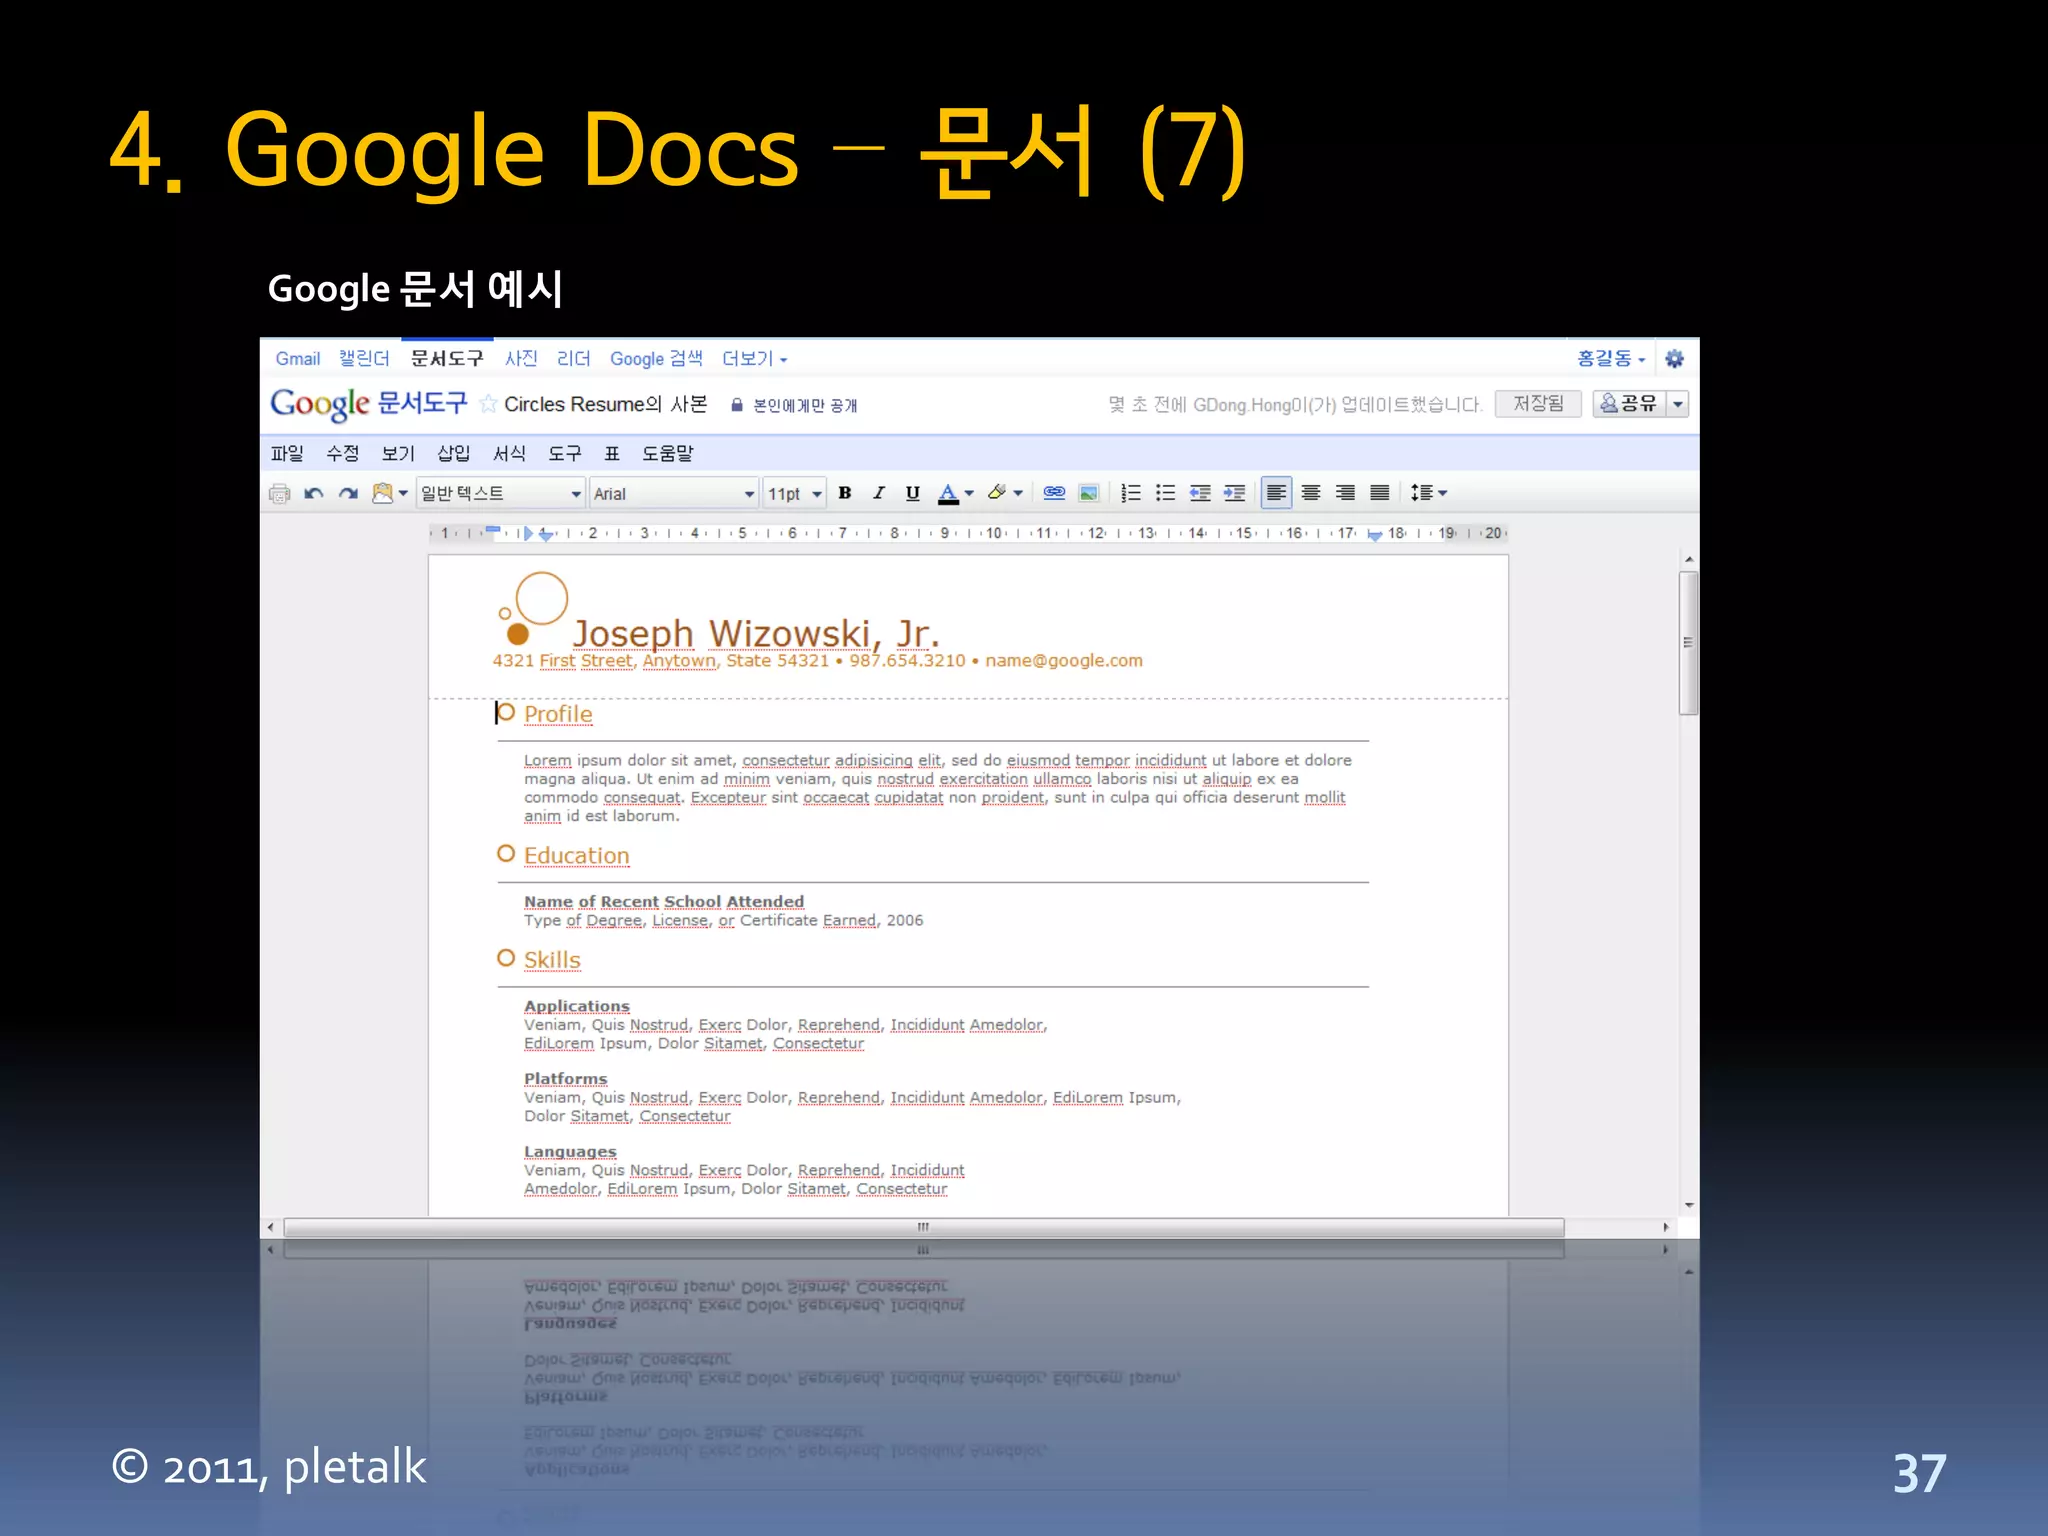The width and height of the screenshot is (2048, 1536).
Task: Open the 사진 link
Action: pos(521,359)
